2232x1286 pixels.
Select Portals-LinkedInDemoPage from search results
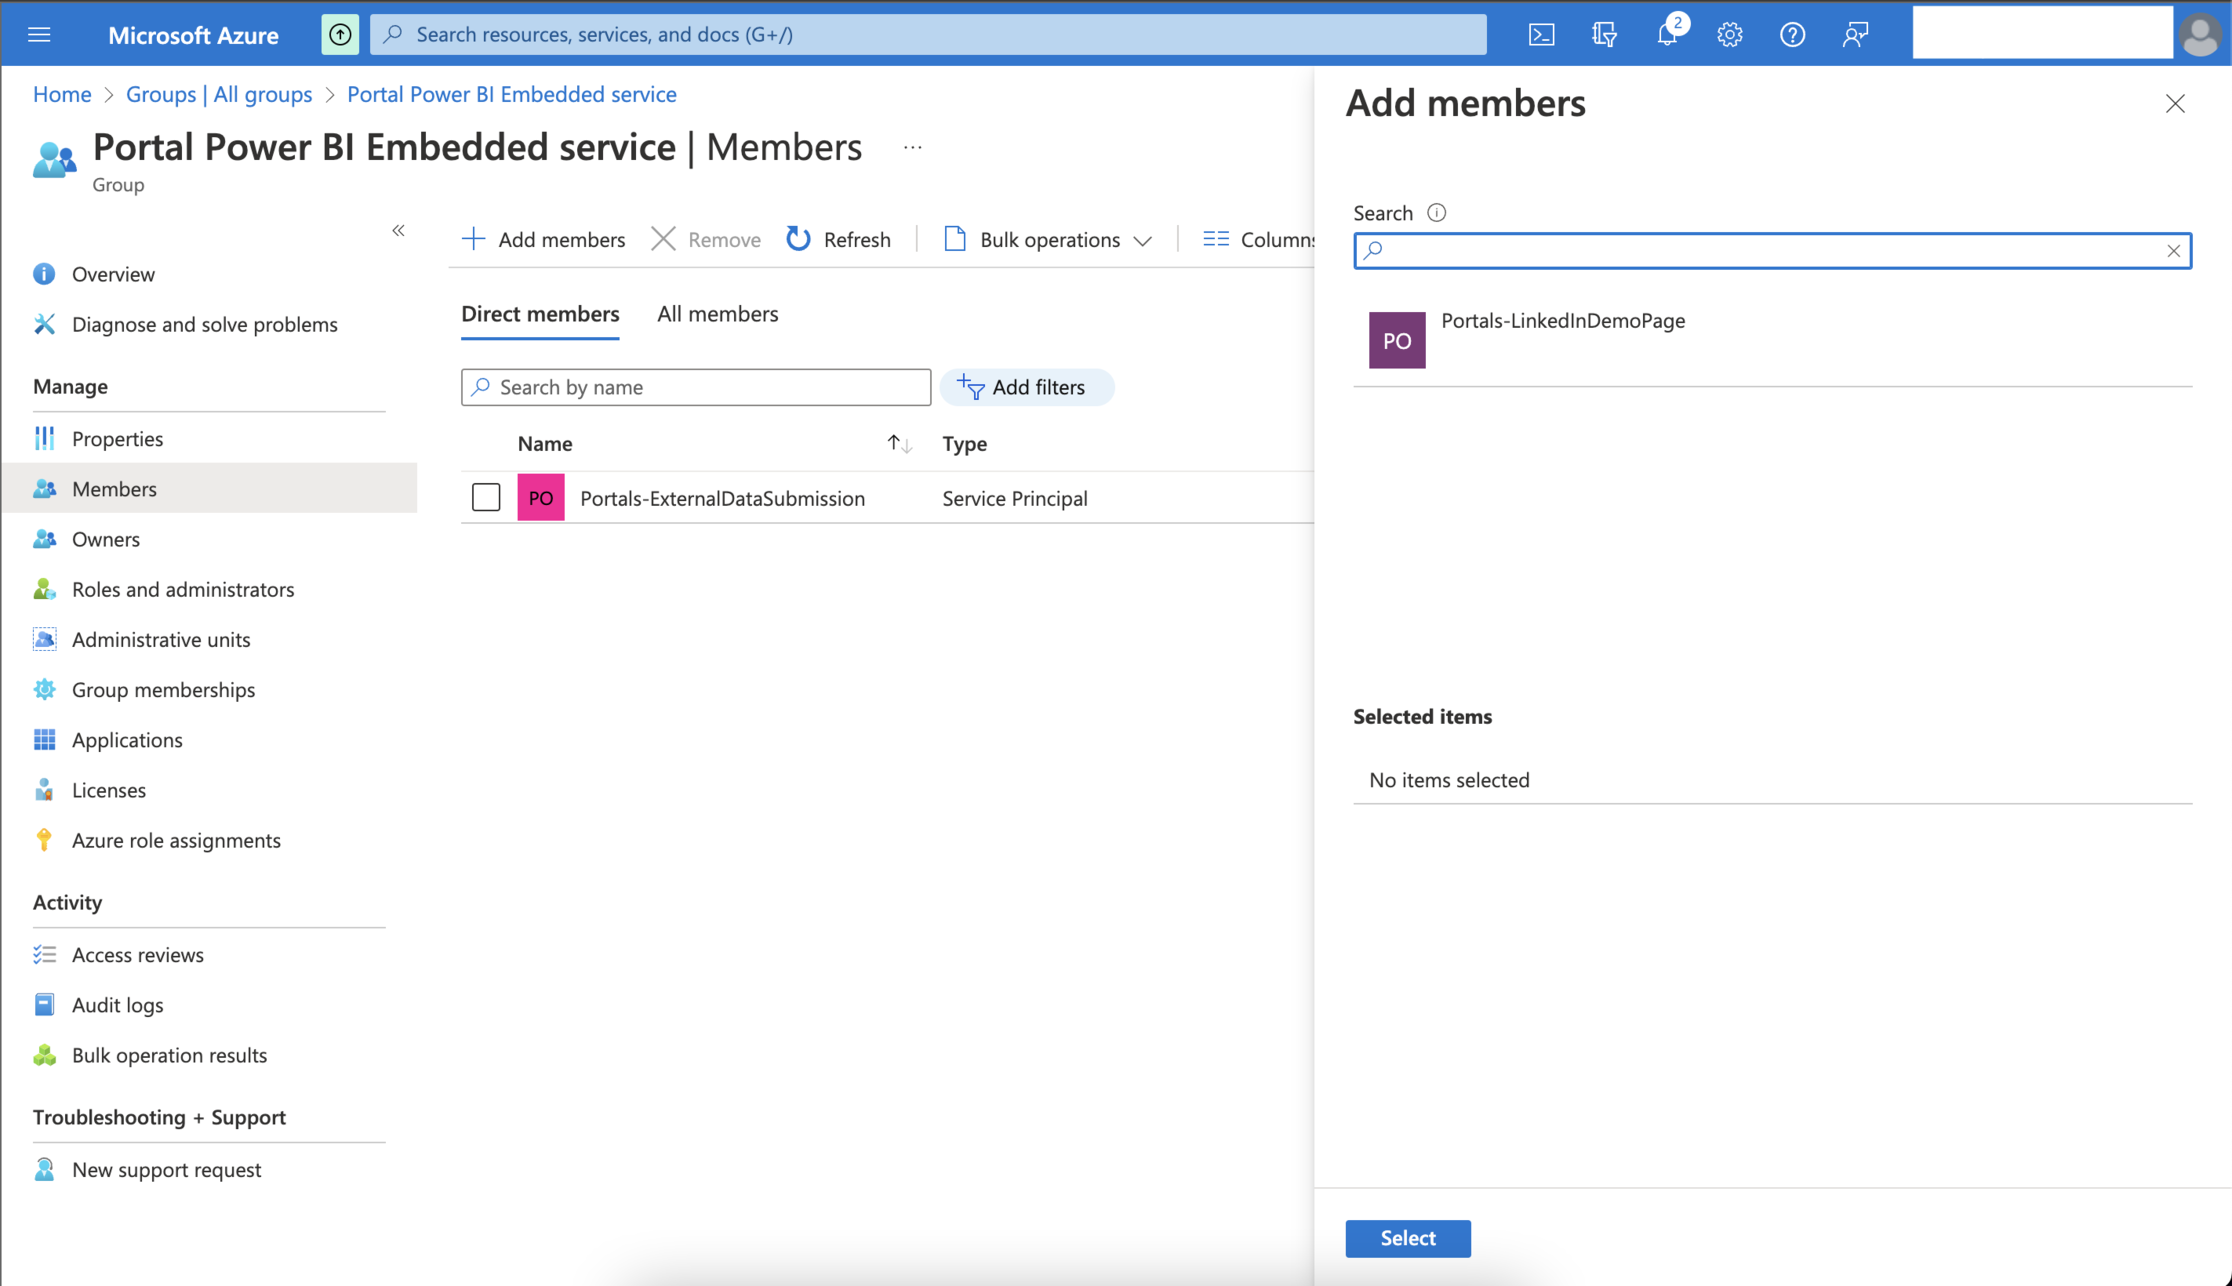click(x=1562, y=321)
